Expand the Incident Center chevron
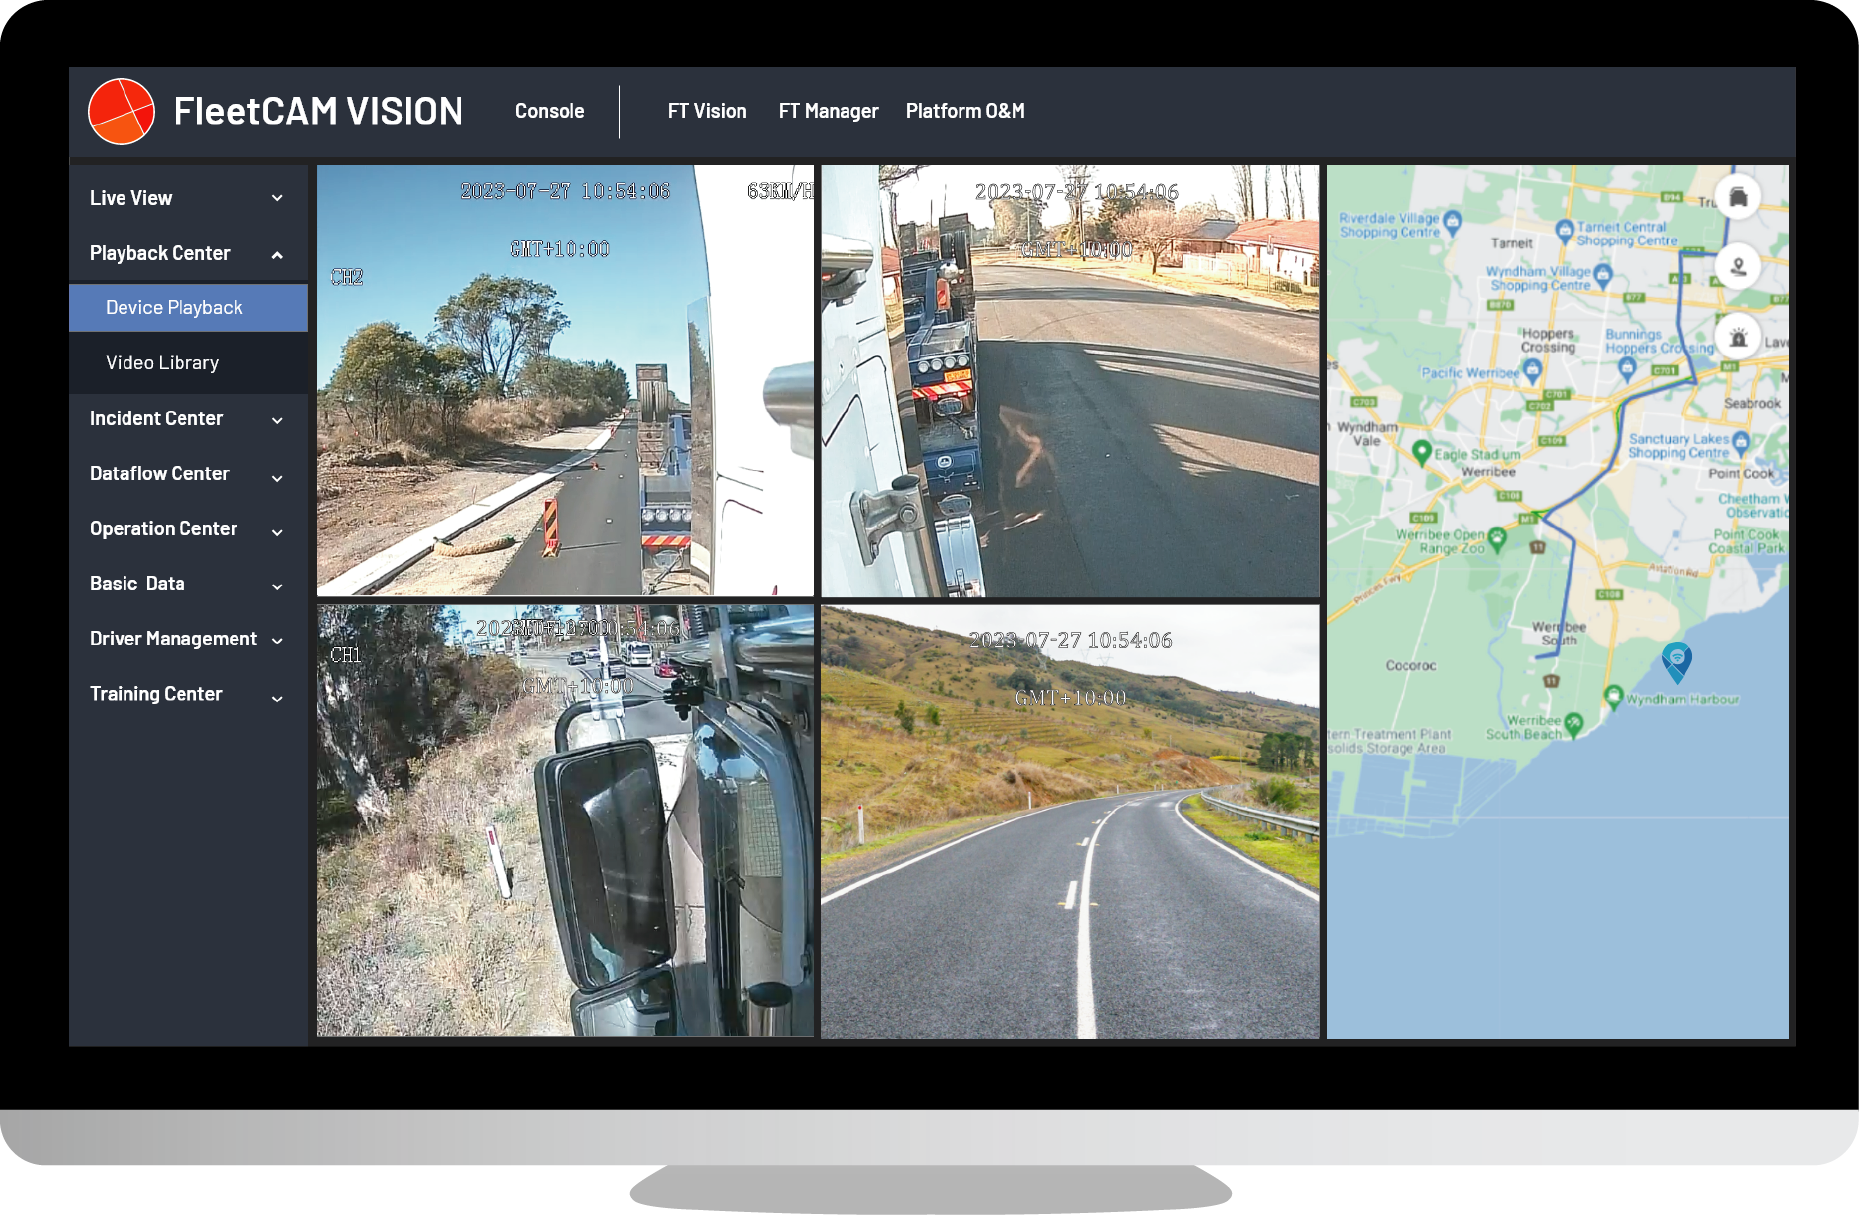This screenshot has height=1215, width=1859. 277,420
